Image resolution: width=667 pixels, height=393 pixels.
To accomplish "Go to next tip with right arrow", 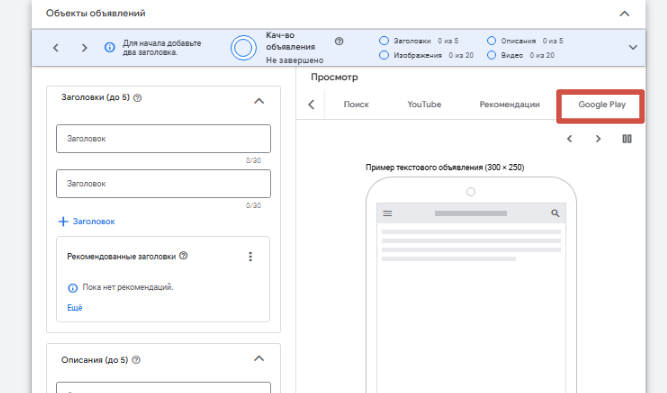I will point(84,48).
